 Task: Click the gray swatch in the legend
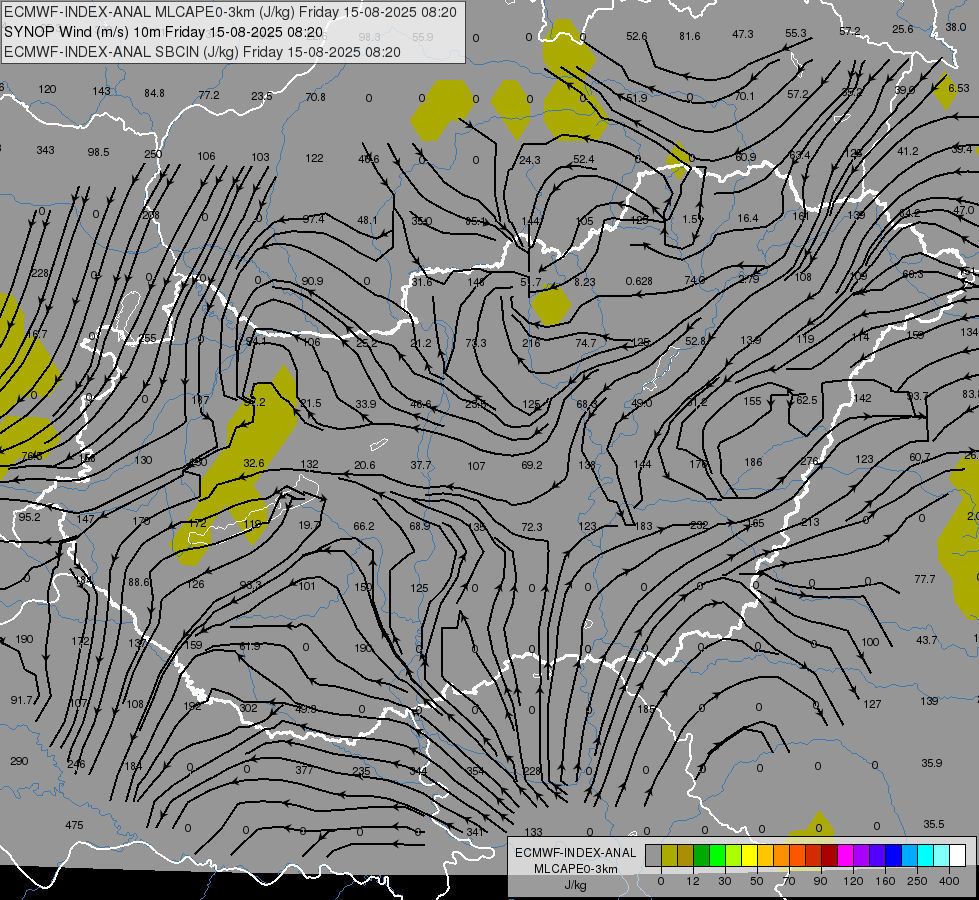[654, 855]
